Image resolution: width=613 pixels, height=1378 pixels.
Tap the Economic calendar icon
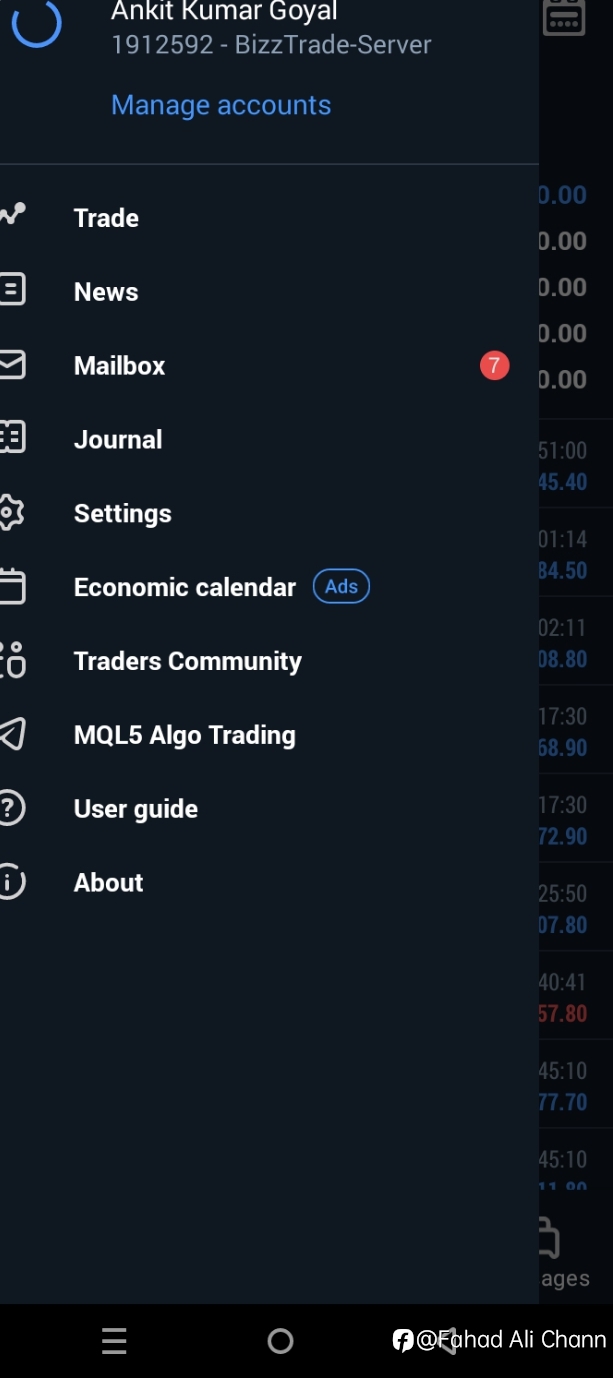11,586
